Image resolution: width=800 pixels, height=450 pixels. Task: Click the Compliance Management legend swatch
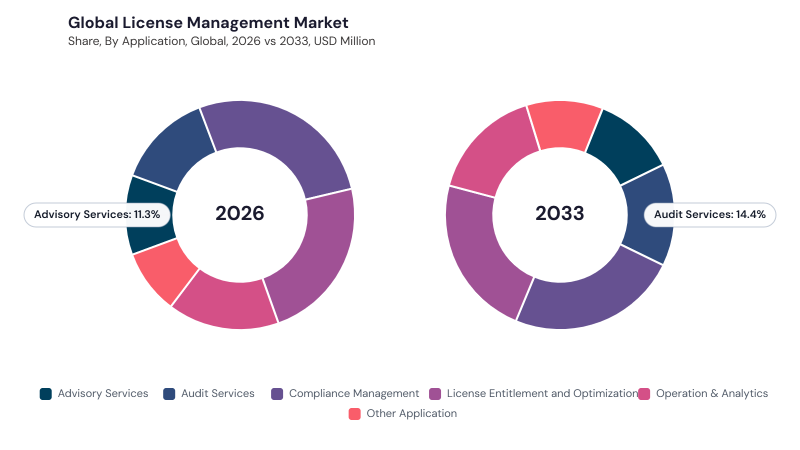tap(277, 394)
